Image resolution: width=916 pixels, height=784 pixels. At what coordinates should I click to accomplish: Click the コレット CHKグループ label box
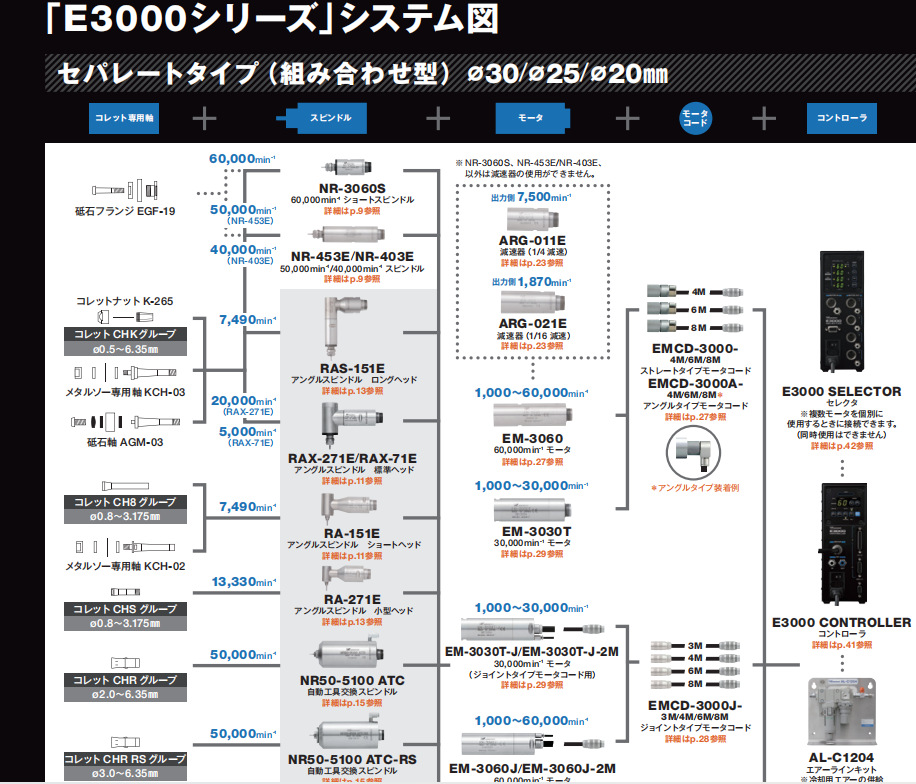click(x=125, y=341)
